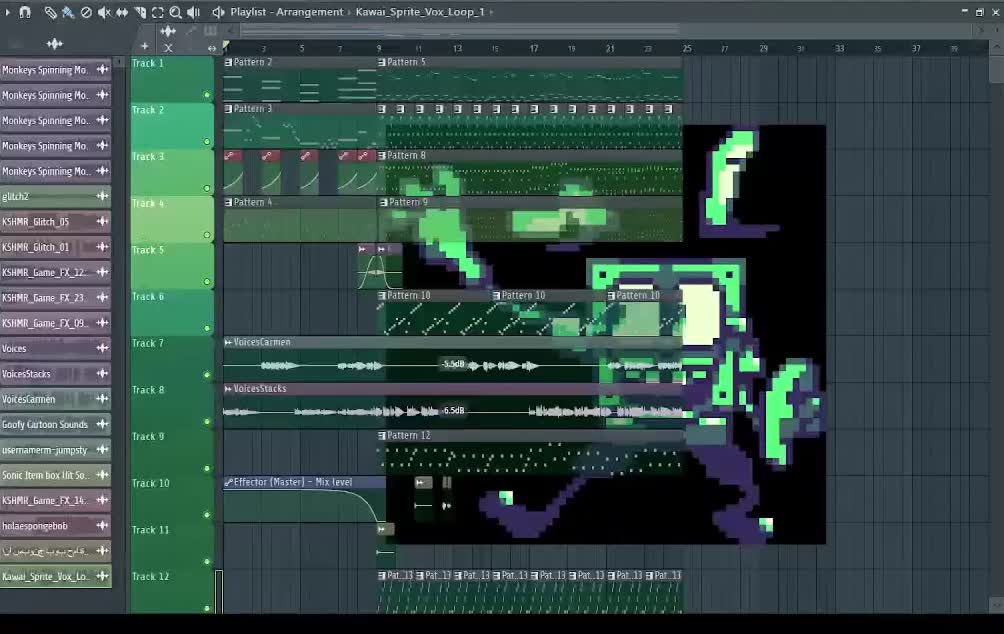Screen dimensions: 1004x634
Task: Click the Kawai_Sprite_Vox_Loop_1 breadcrumb
Action: click(419, 12)
